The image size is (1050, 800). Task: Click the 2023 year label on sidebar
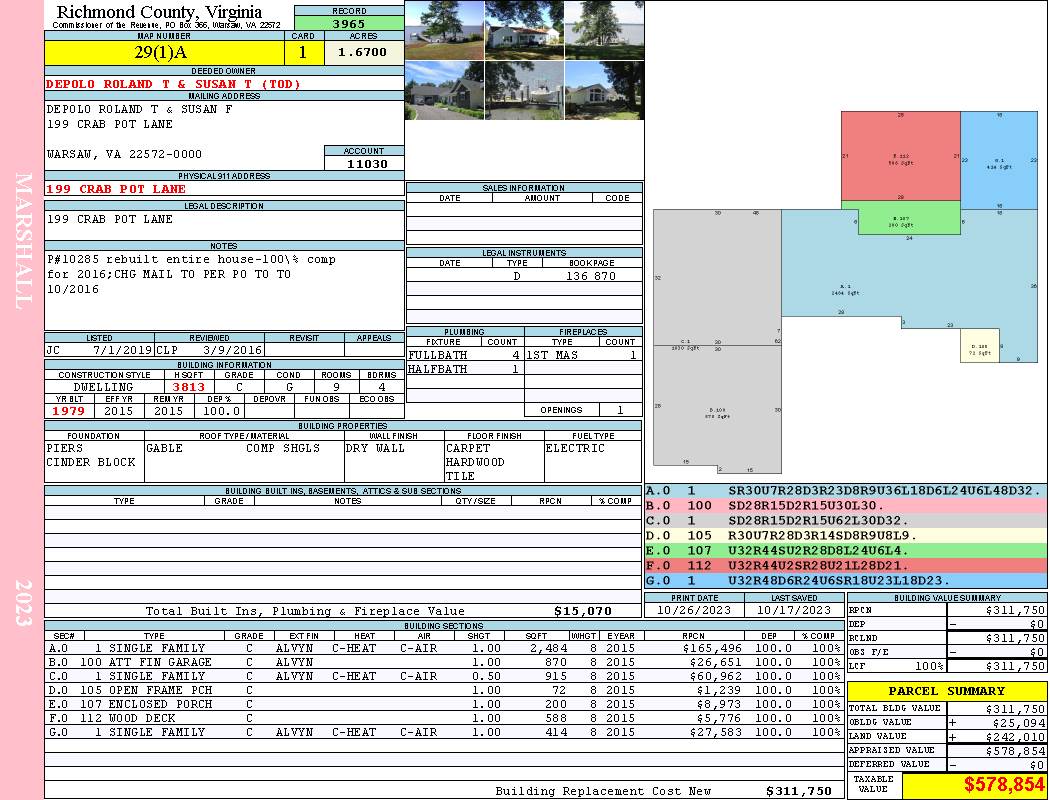click(x=23, y=603)
